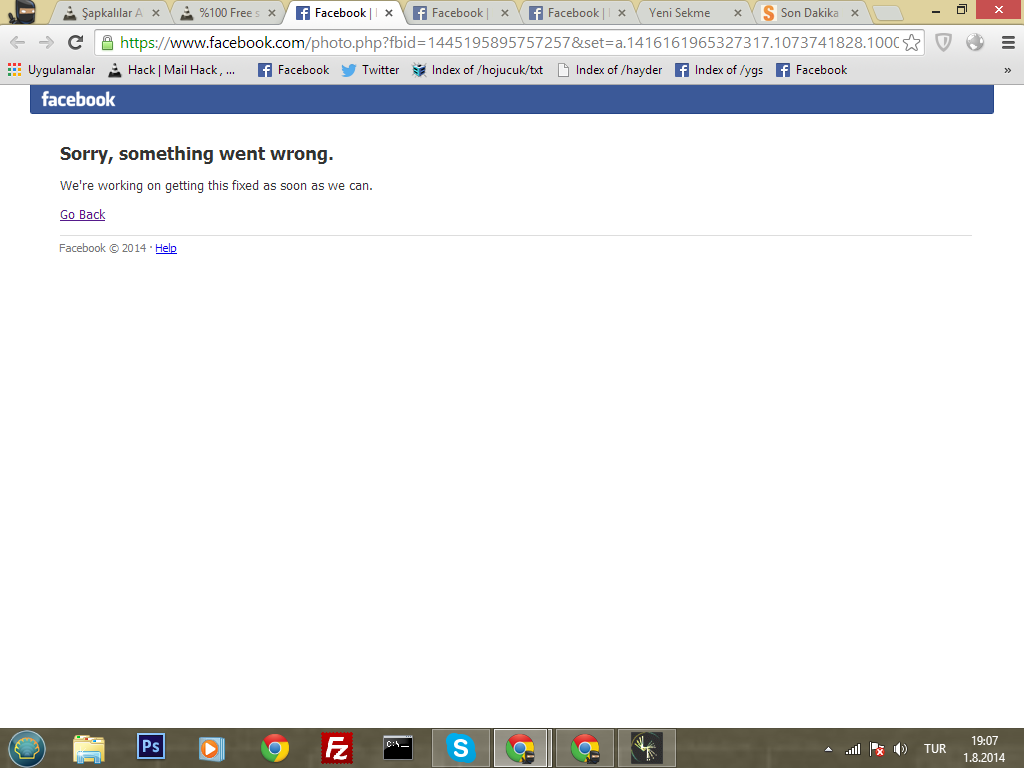Open the Command Prompt taskbar icon
Viewport: 1024px width, 768px height.
pyautogui.click(x=398, y=748)
